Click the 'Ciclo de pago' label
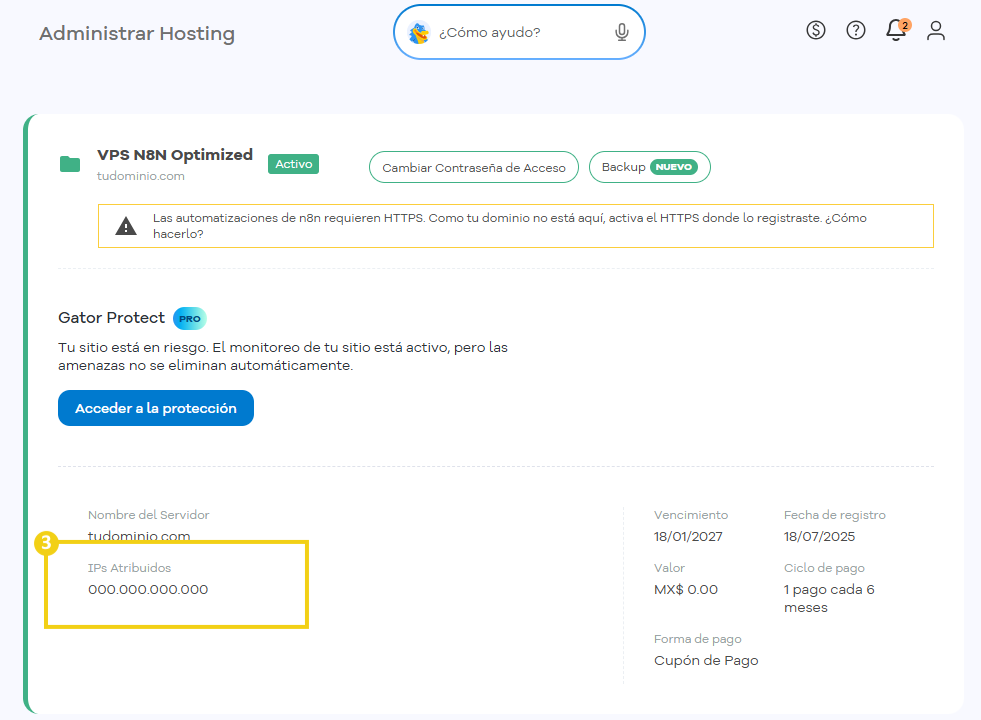 coord(824,568)
